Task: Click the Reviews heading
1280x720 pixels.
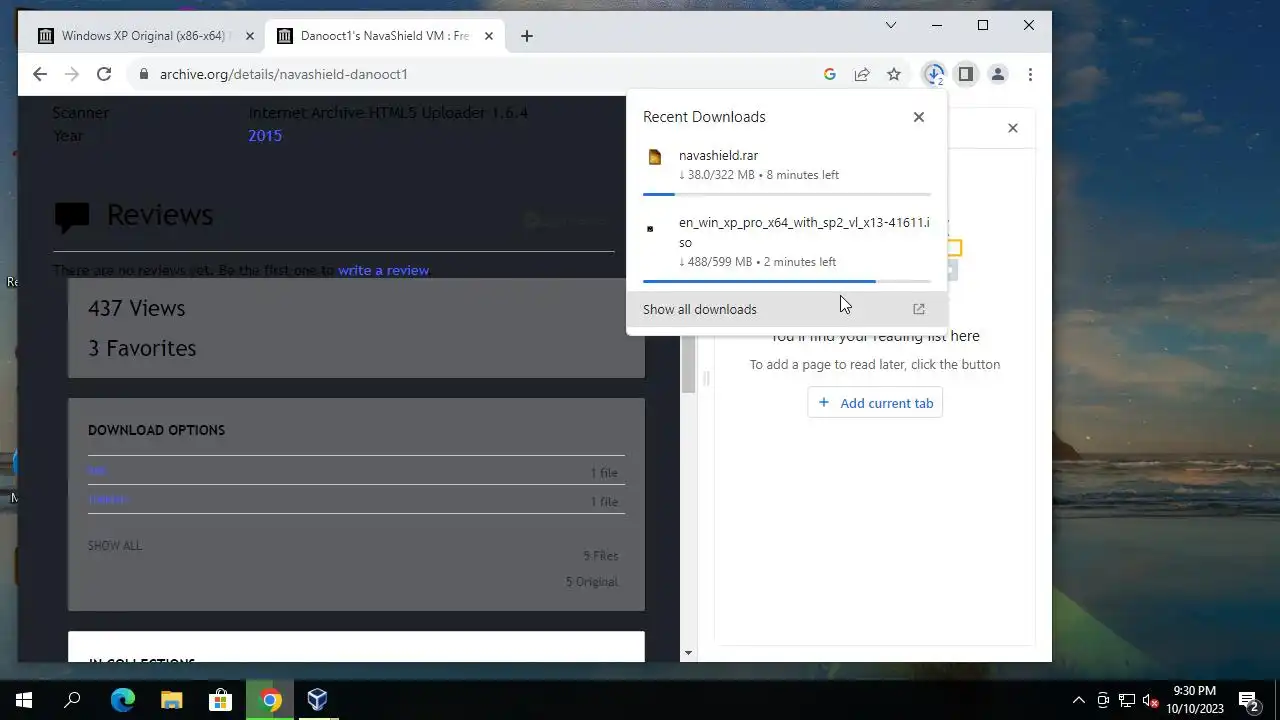Action: 160,215
